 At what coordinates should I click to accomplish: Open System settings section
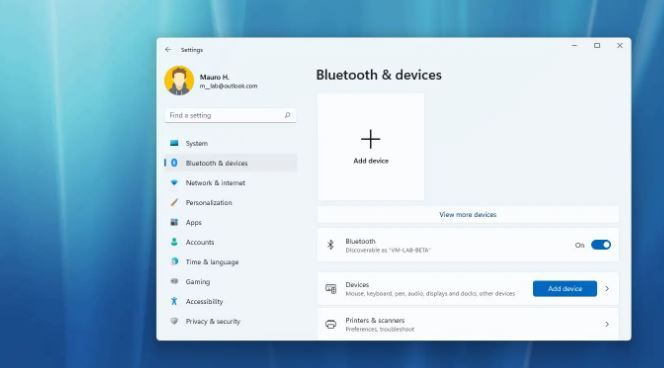click(x=231, y=143)
